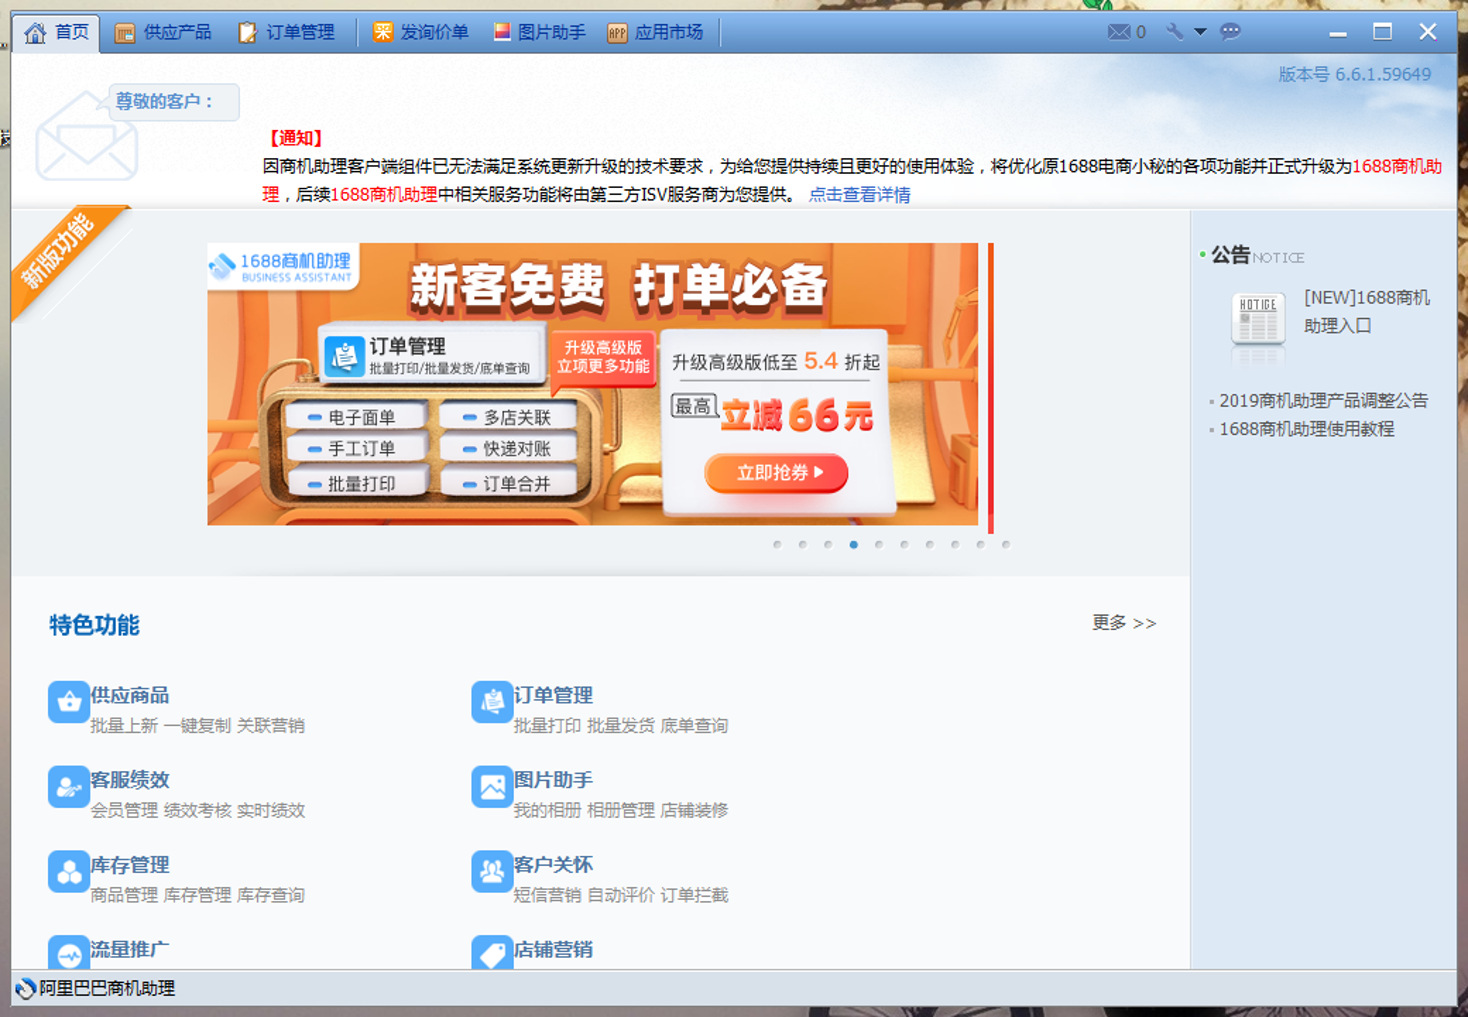Select the fifth banner carousel dot
The height and width of the screenshot is (1017, 1468).
coord(879,545)
